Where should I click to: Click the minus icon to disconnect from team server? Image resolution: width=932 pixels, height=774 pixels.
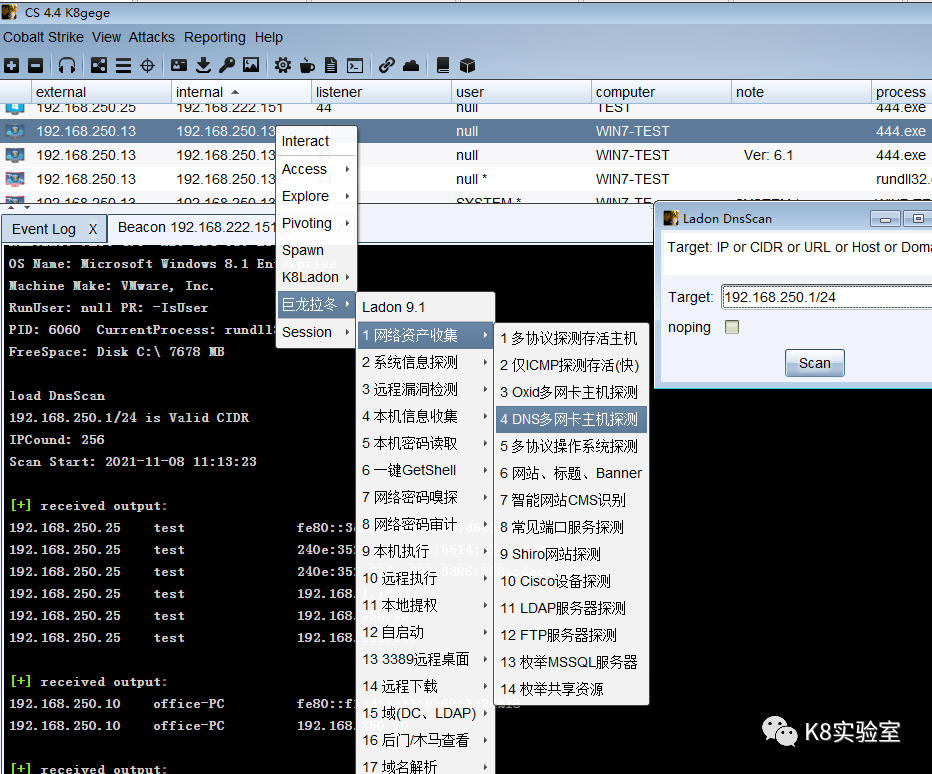(x=36, y=65)
